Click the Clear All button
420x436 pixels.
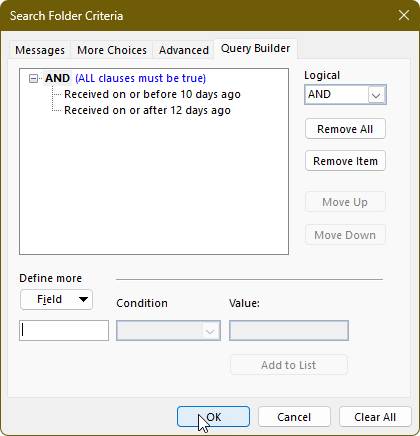(375, 417)
